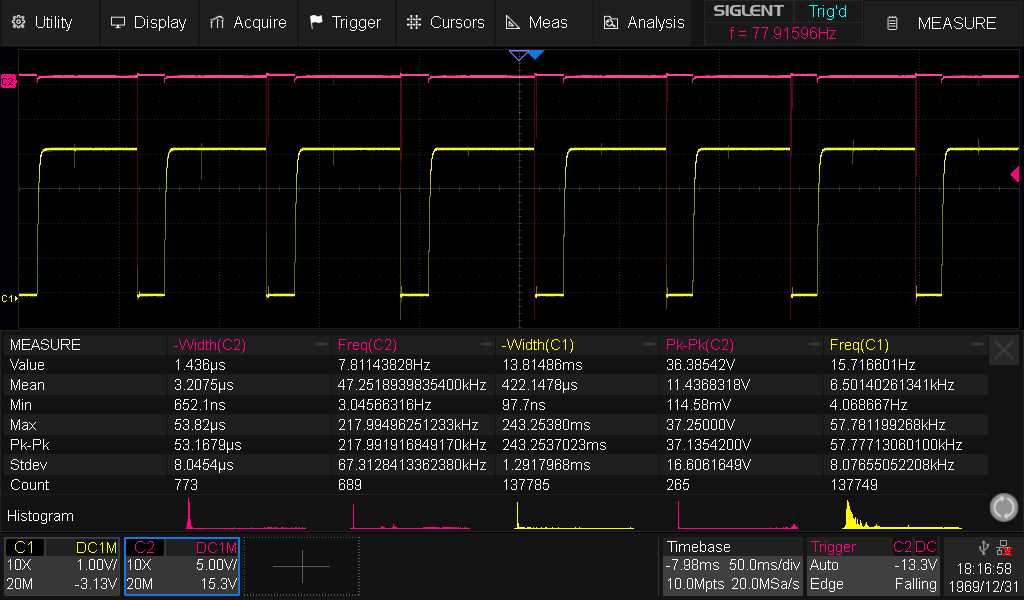Remove the -Width(C2) measurement column
1024x600 pixels.
(322, 345)
